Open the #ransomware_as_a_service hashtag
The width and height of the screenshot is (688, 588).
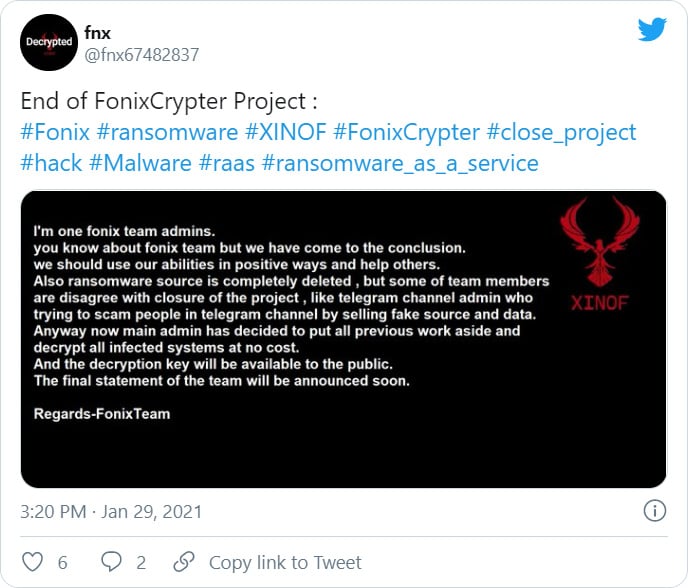pos(400,163)
